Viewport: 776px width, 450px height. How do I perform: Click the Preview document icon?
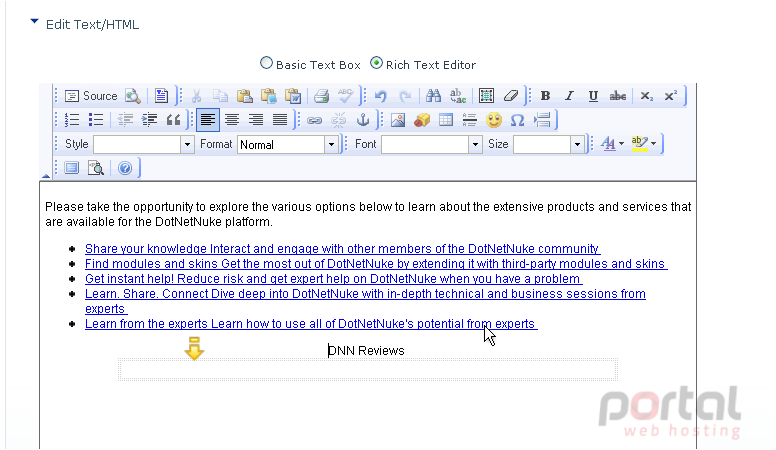coord(133,96)
